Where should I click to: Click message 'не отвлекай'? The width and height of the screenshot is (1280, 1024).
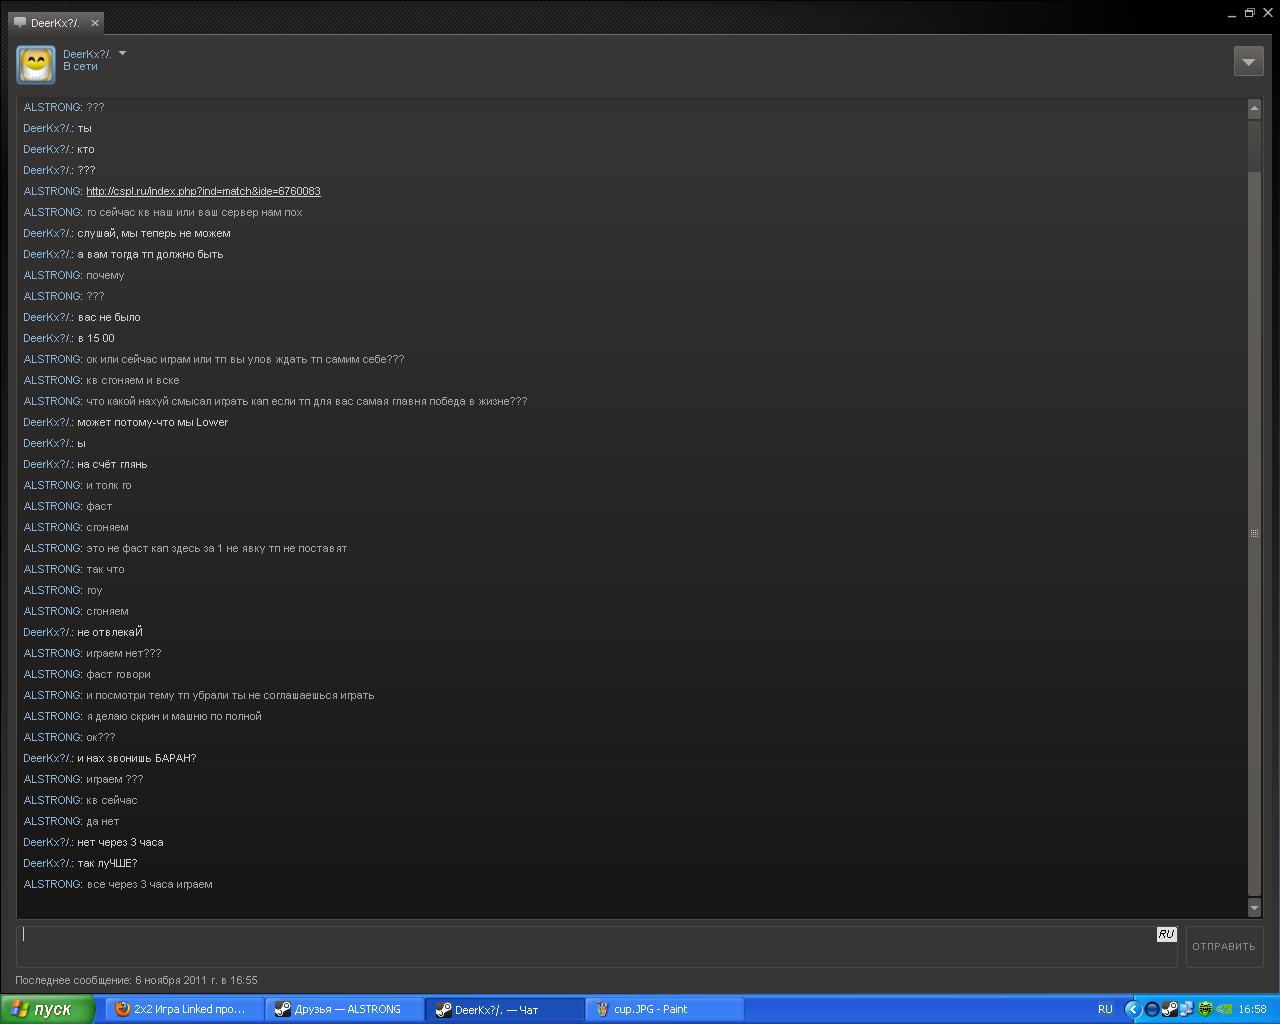[x=110, y=632]
